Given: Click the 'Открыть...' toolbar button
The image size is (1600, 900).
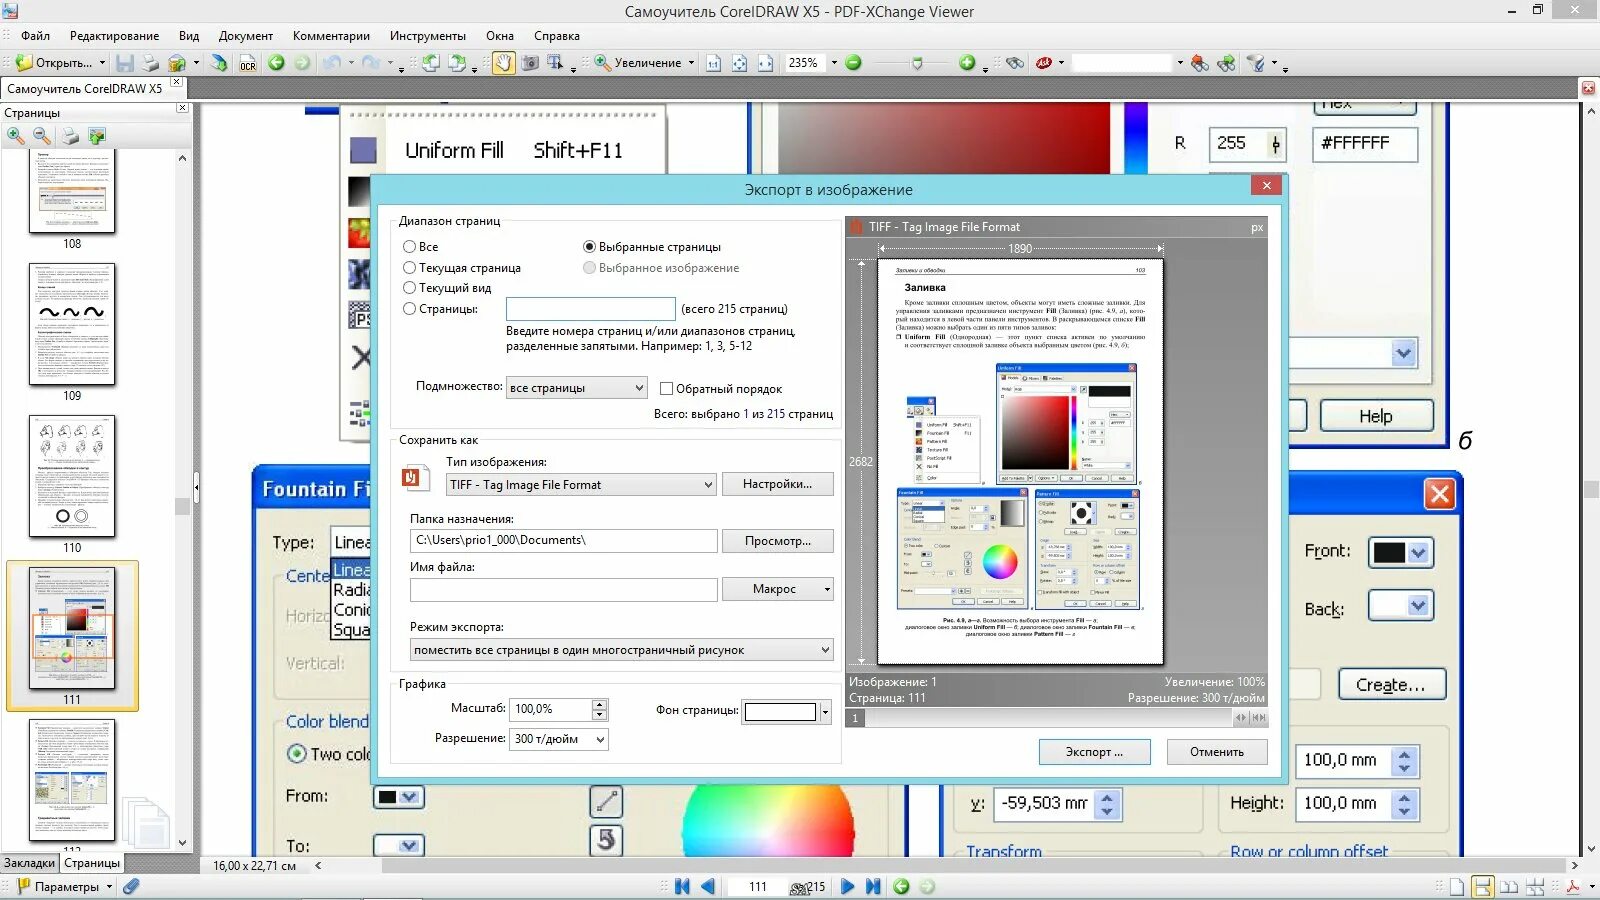Looking at the screenshot, I should tap(55, 63).
